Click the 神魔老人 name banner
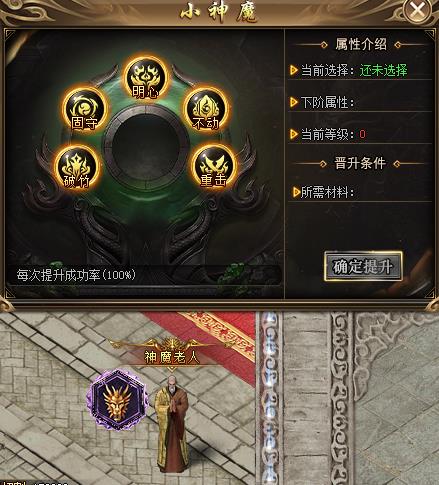This screenshot has width=439, height=485. (172, 356)
